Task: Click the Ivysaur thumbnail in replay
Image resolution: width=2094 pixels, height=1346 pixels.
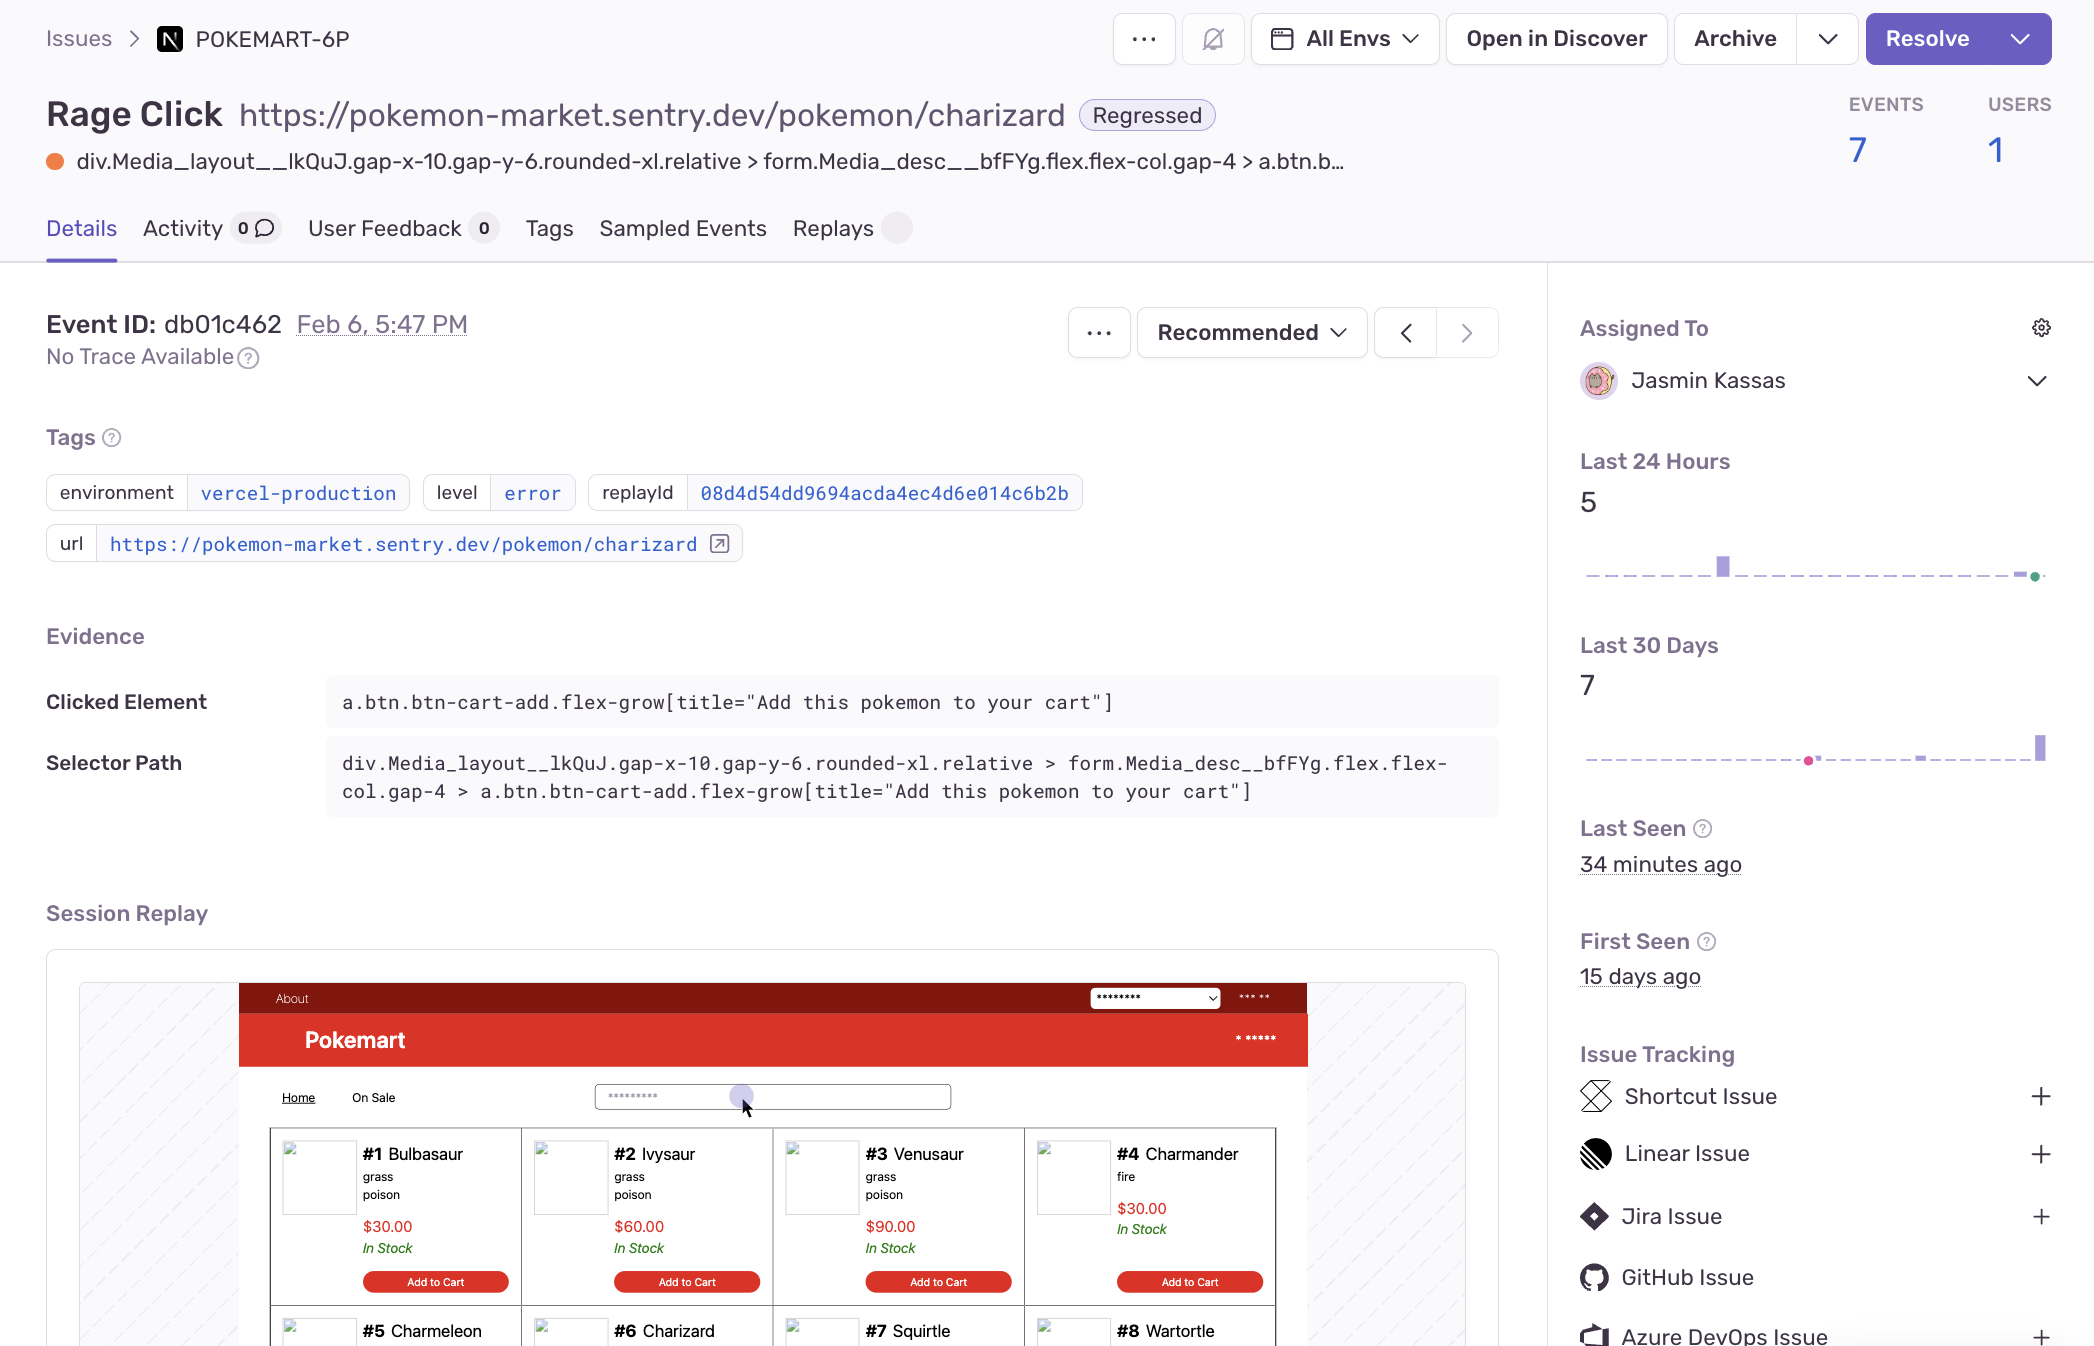Action: click(x=570, y=1178)
